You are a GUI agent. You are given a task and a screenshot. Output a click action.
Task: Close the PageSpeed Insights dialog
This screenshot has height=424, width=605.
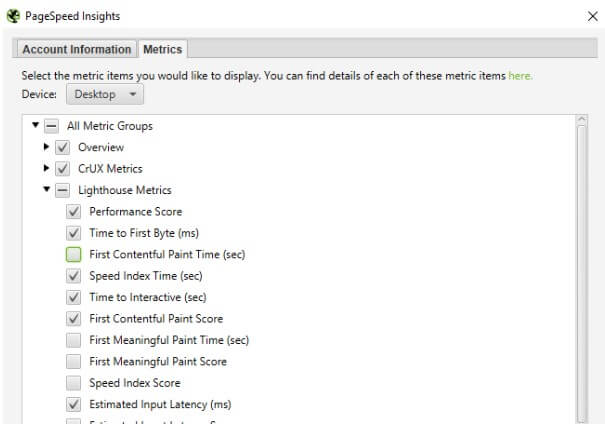pos(591,16)
